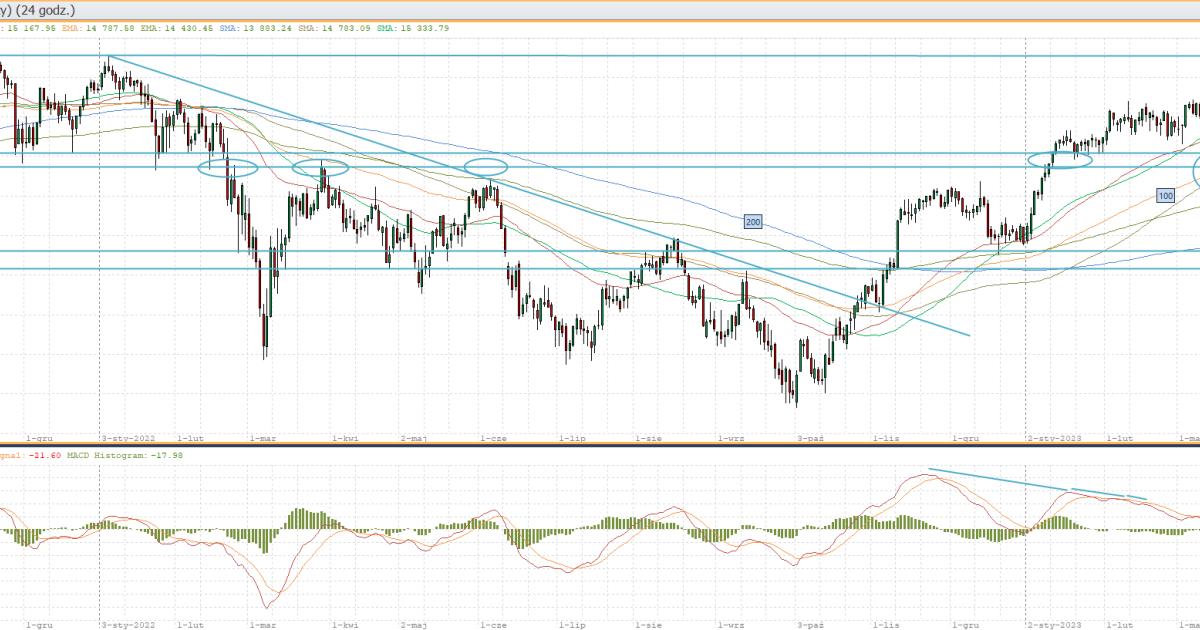1200x630 pixels.
Task: Select the 100 moving average label
Action: click(x=1165, y=195)
